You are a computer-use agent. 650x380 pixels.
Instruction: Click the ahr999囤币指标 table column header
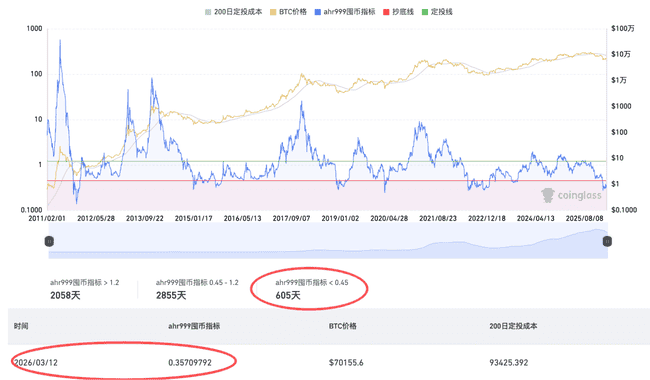tap(194, 326)
